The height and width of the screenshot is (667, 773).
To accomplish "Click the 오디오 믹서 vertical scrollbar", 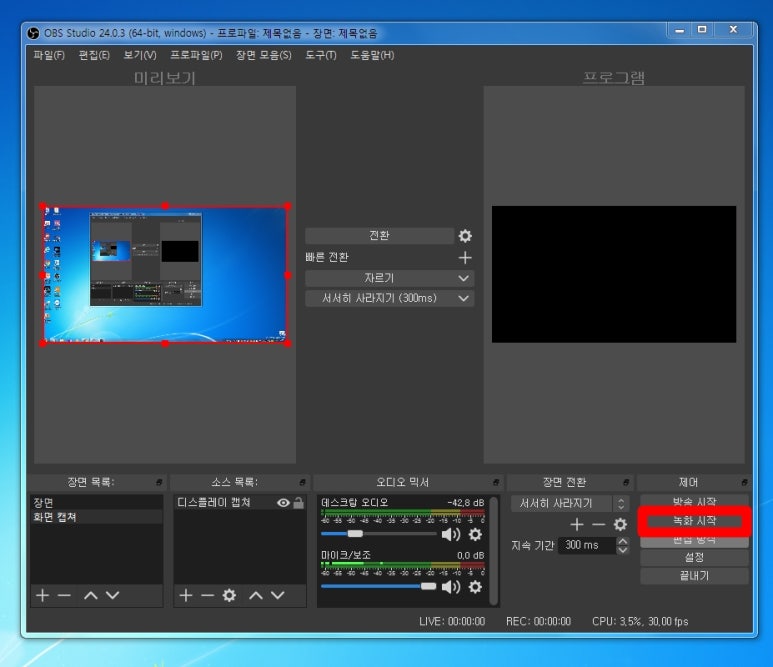I will (493, 551).
